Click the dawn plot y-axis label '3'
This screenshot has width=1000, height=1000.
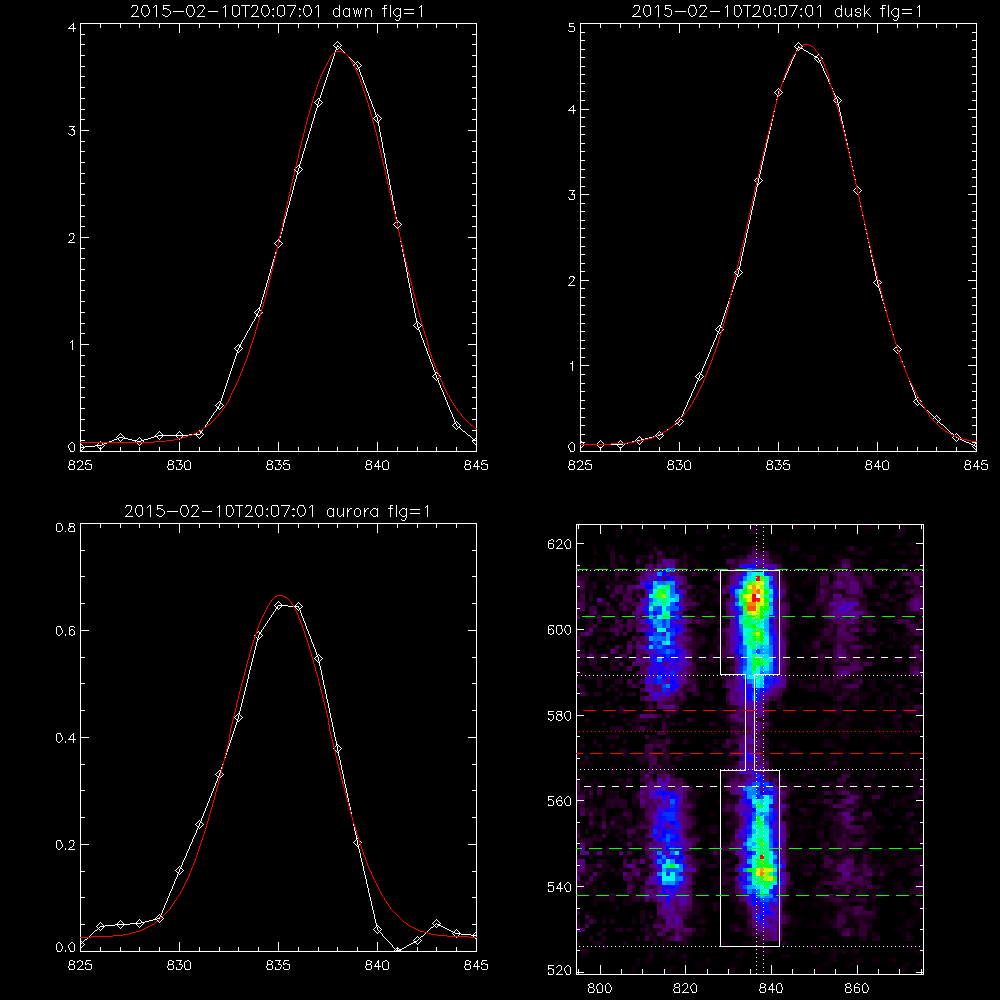coord(72,131)
